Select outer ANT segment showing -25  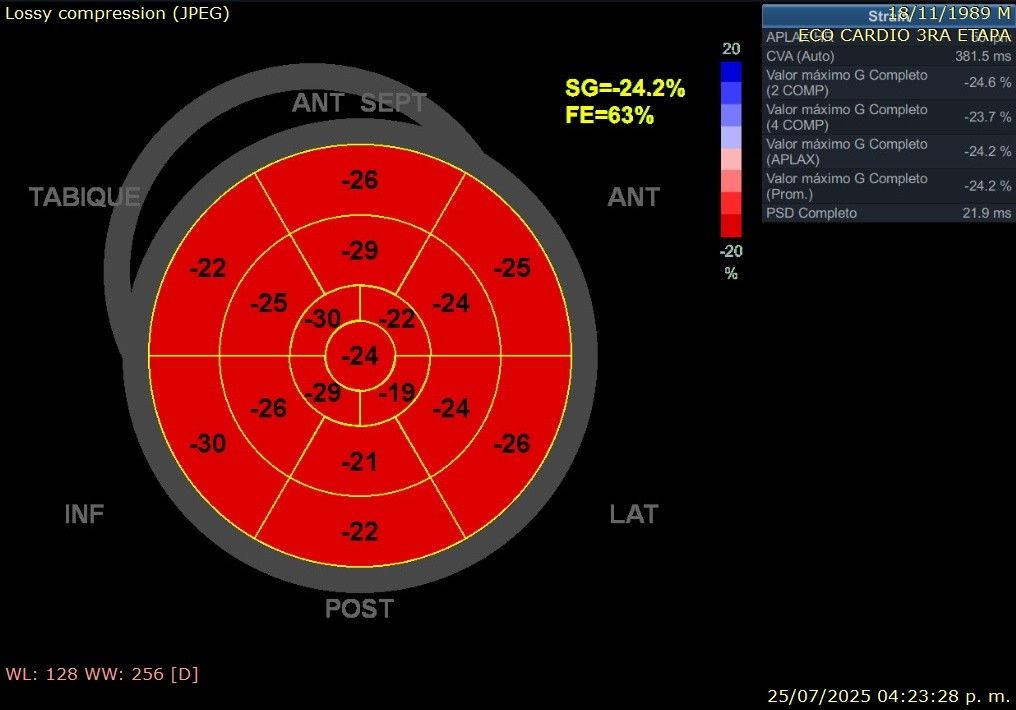[511, 268]
